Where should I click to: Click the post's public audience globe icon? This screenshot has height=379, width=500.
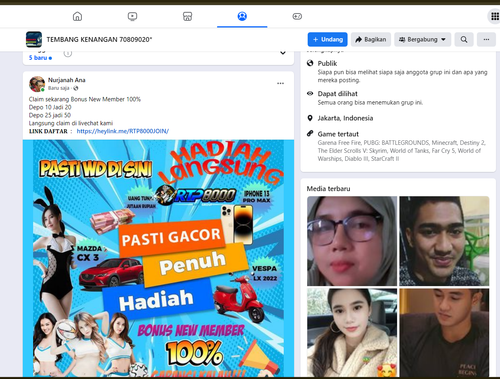pyautogui.click(x=76, y=88)
